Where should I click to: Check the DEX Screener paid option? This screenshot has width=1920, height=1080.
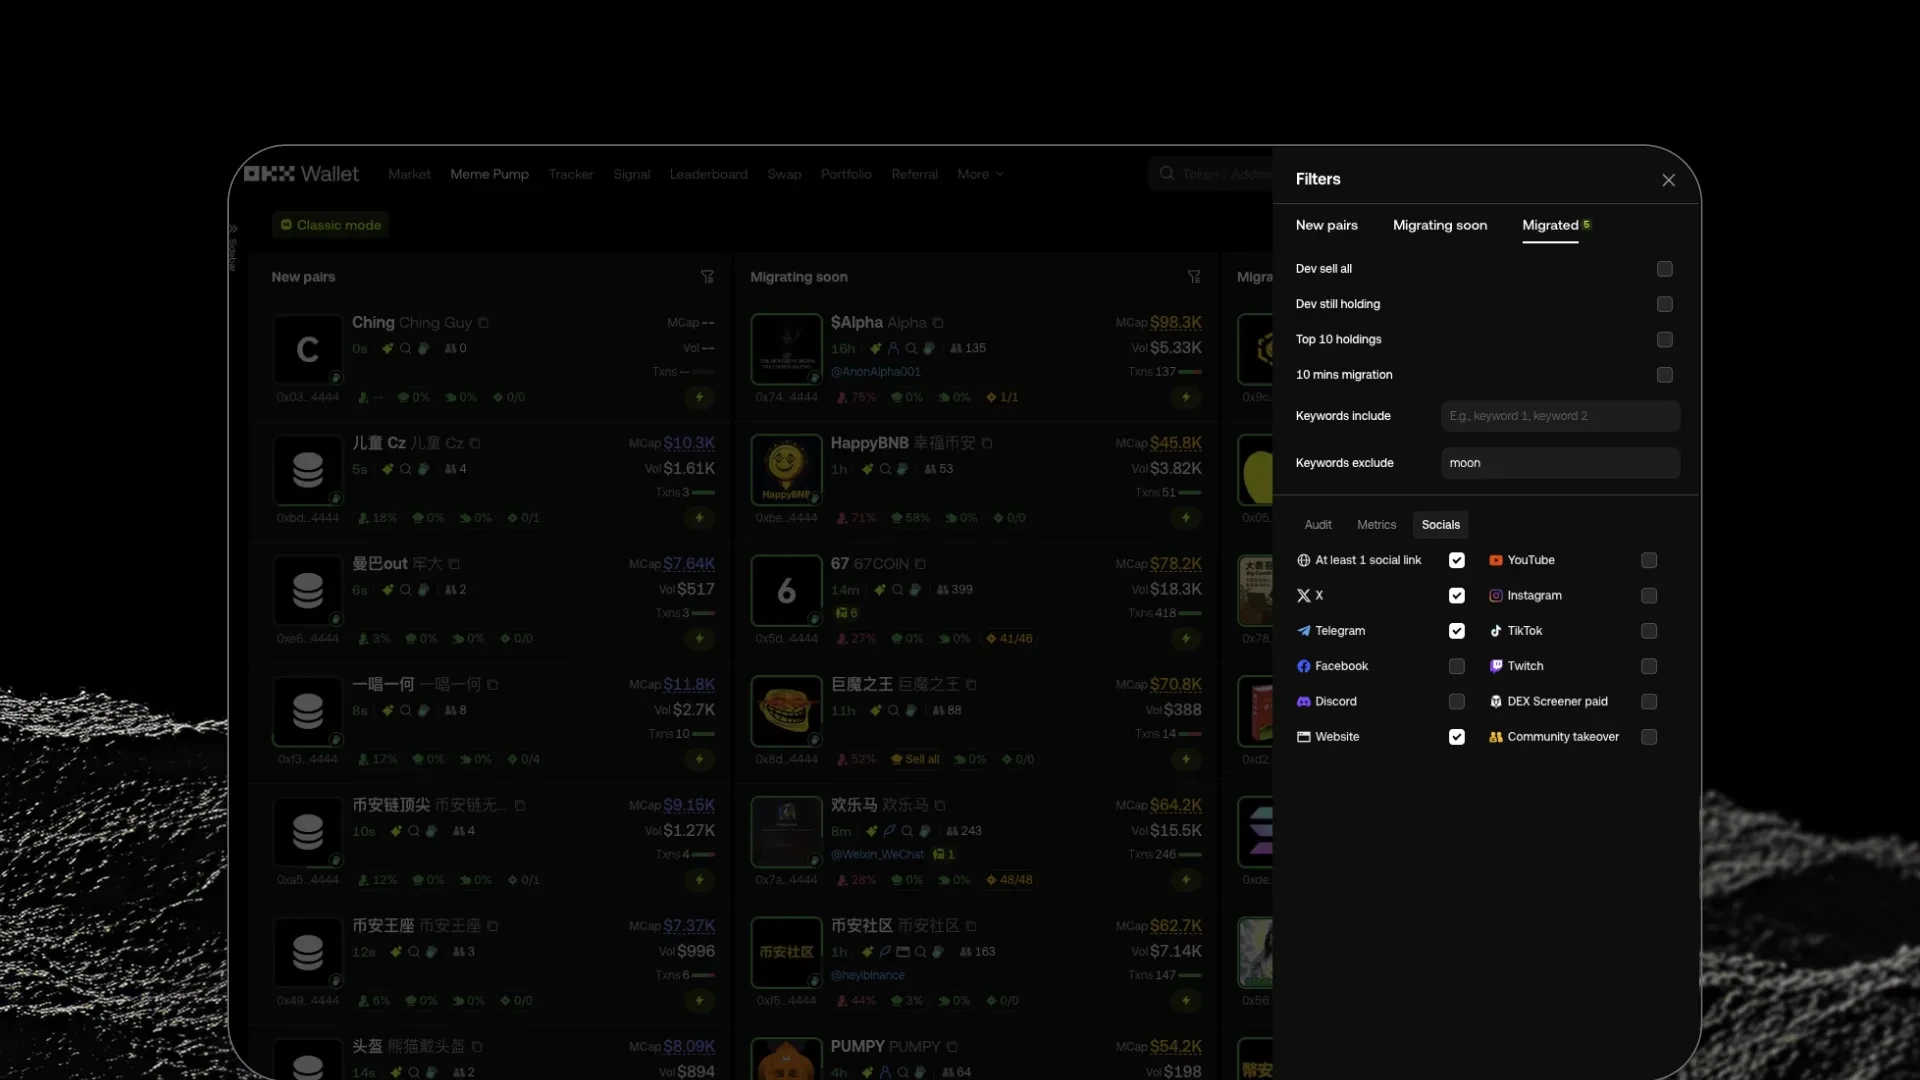pyautogui.click(x=1648, y=702)
